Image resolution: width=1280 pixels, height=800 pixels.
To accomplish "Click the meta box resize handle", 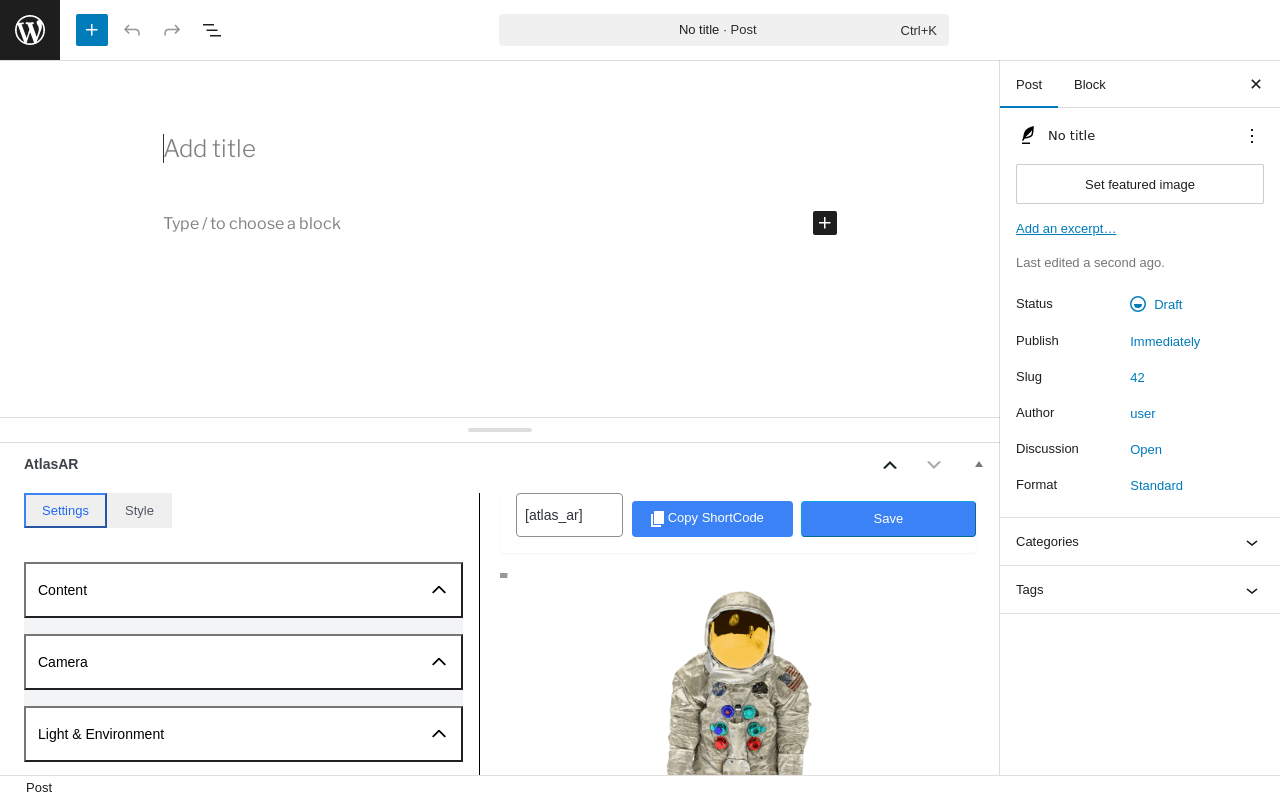I will click(x=500, y=430).
